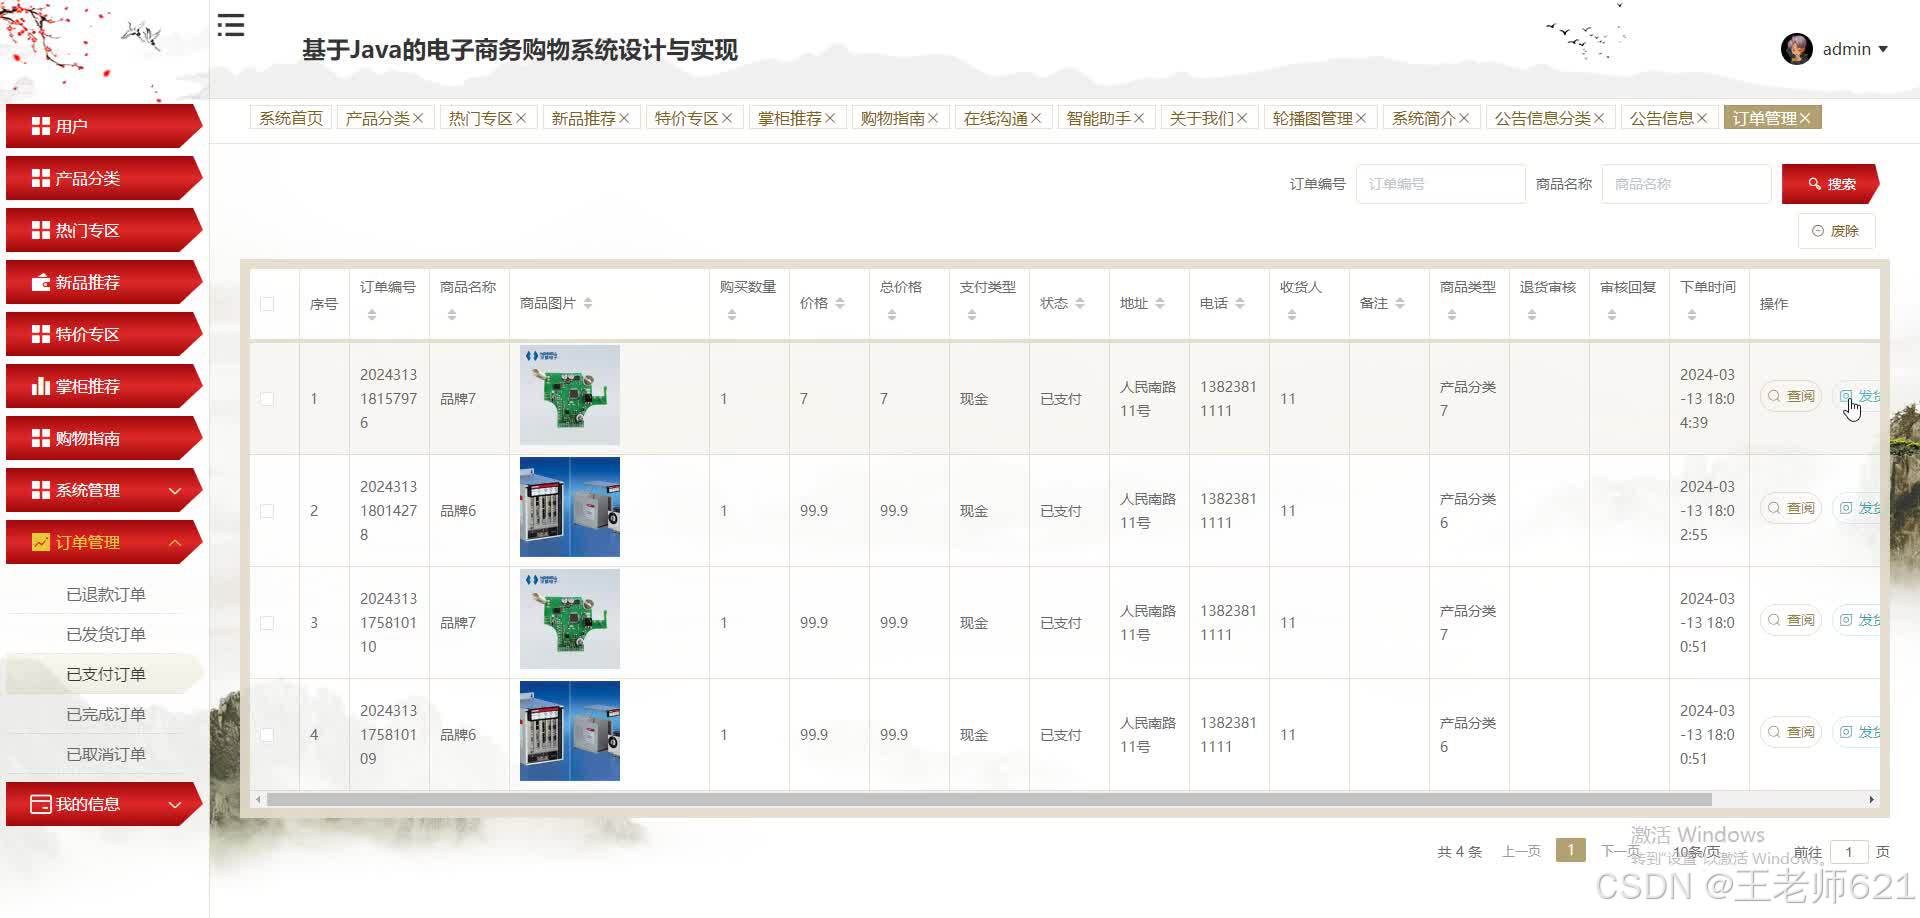Close the 掌柜推荐 tab

tap(830, 118)
